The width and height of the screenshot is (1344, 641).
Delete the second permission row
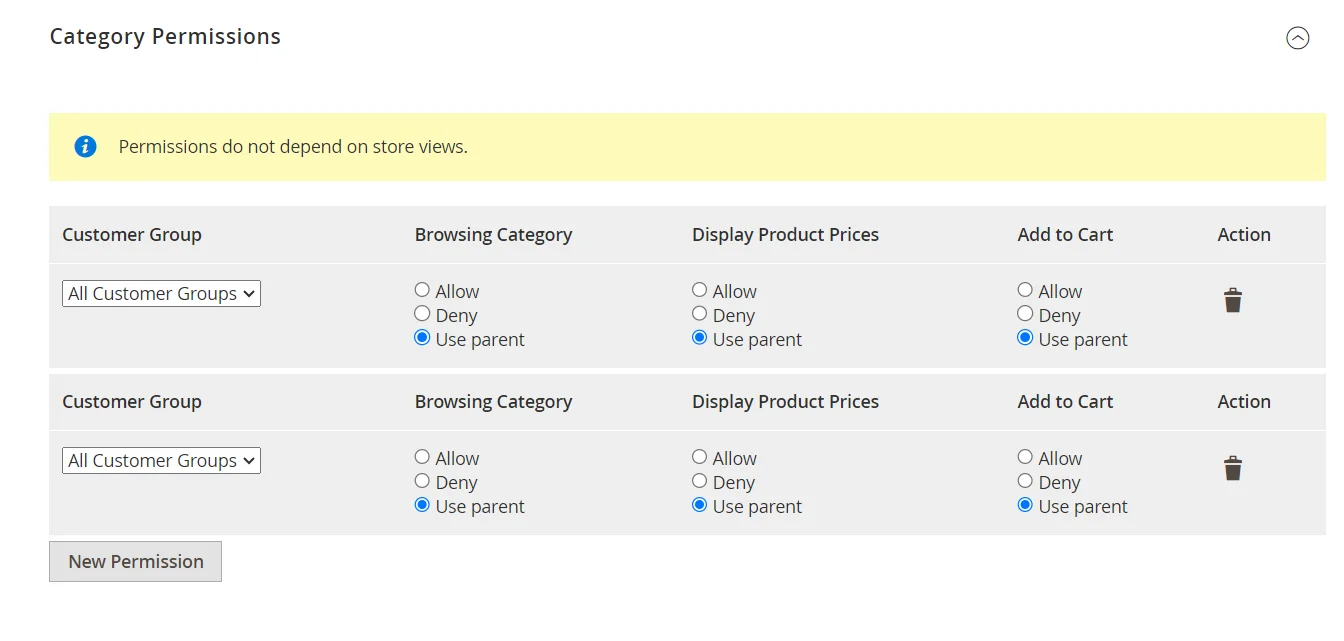pos(1232,467)
